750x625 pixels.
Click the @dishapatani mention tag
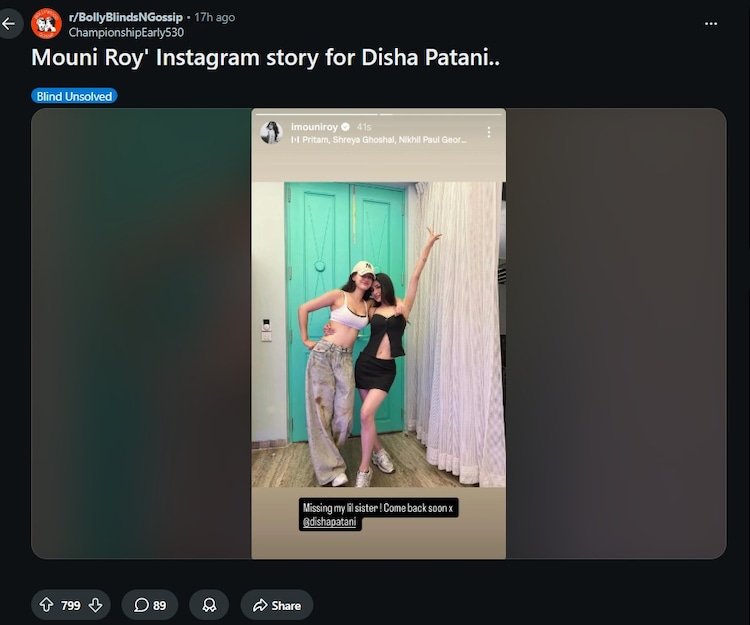(330, 522)
